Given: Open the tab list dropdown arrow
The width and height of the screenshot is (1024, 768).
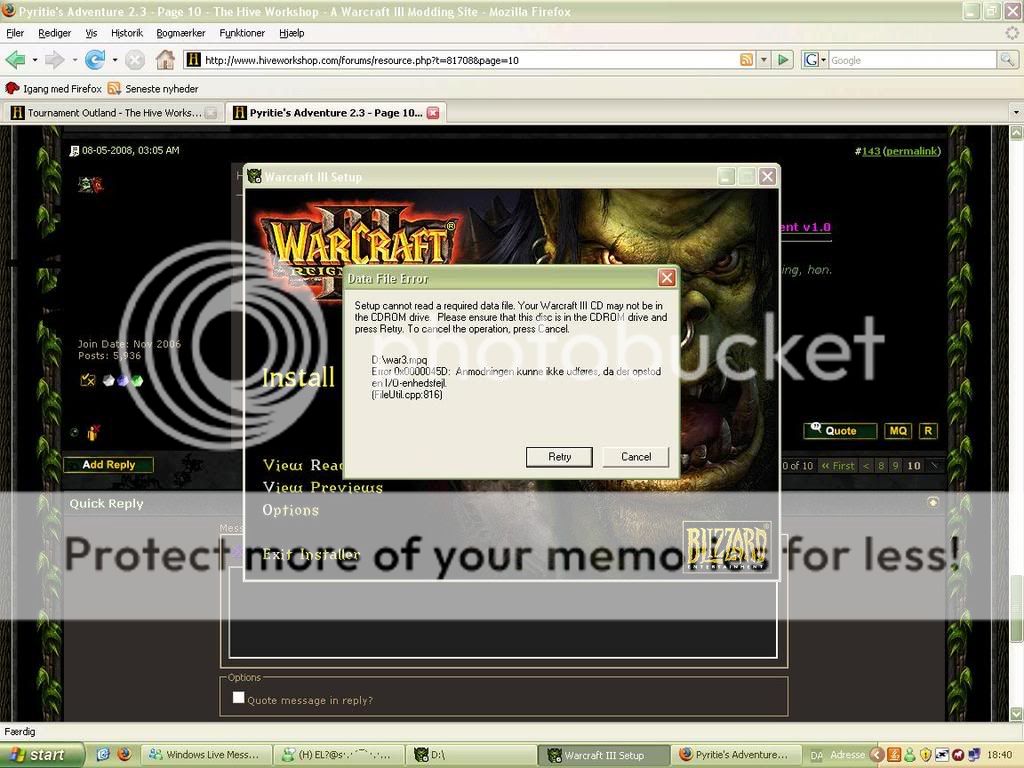Looking at the screenshot, I should pos(1016,112).
